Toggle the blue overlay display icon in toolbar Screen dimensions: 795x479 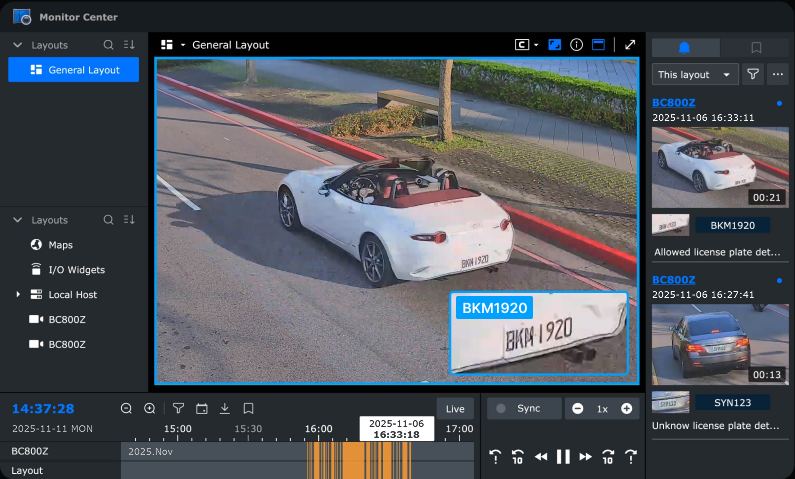tap(555, 45)
